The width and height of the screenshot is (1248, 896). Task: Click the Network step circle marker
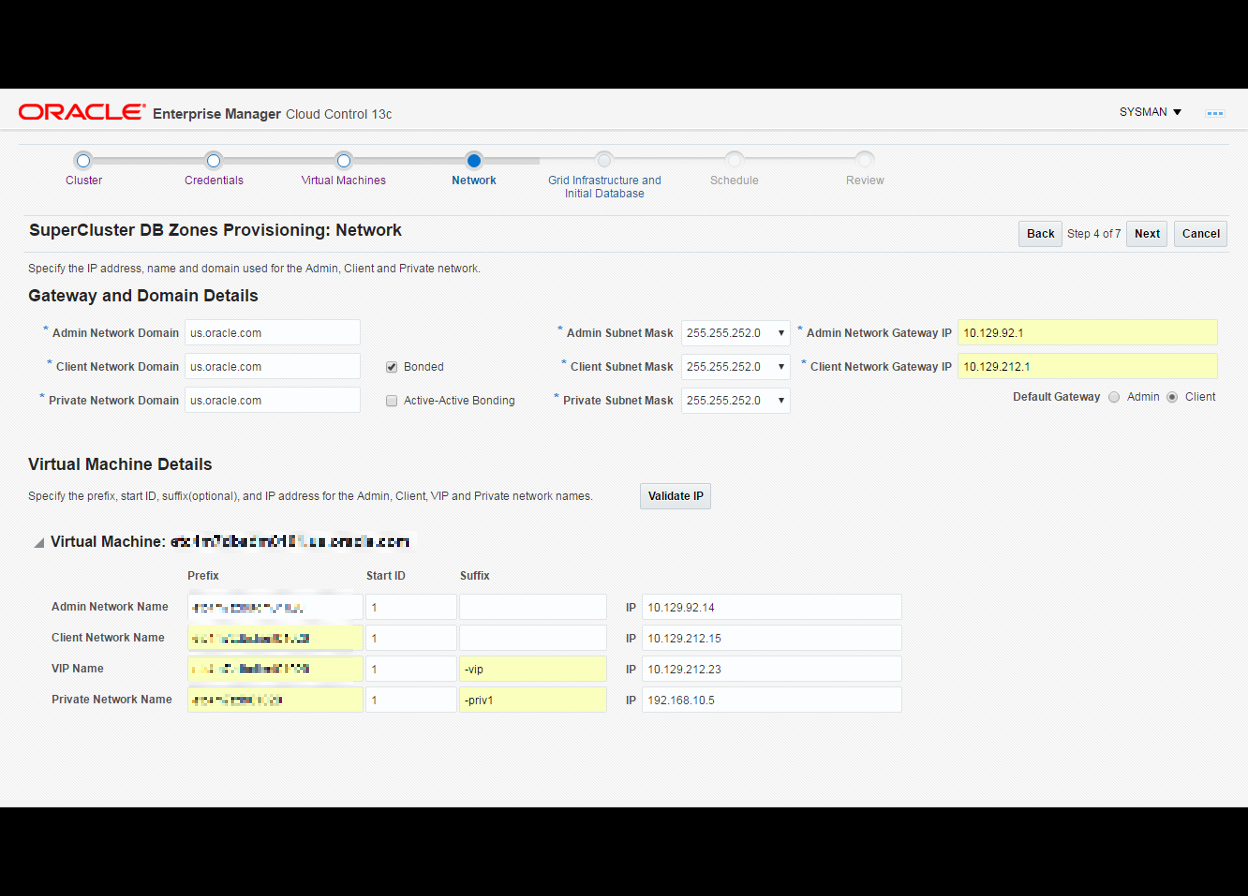[474, 160]
